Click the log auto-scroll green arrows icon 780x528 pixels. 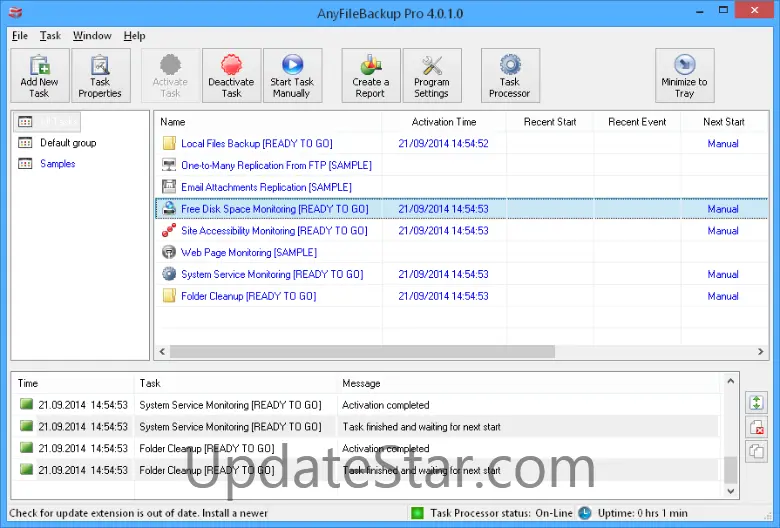(756, 403)
